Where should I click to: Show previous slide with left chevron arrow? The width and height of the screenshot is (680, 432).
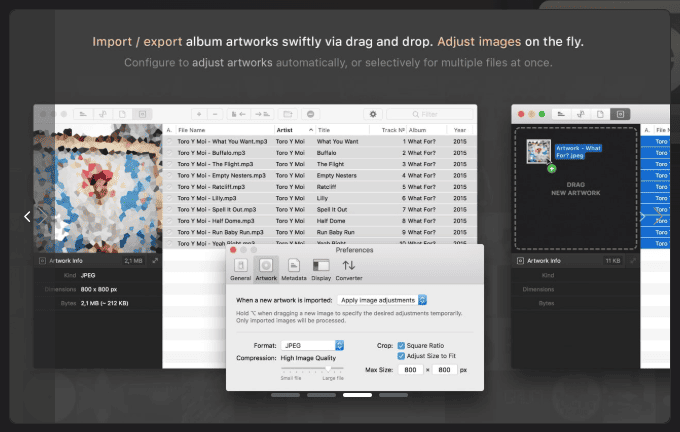(27, 216)
